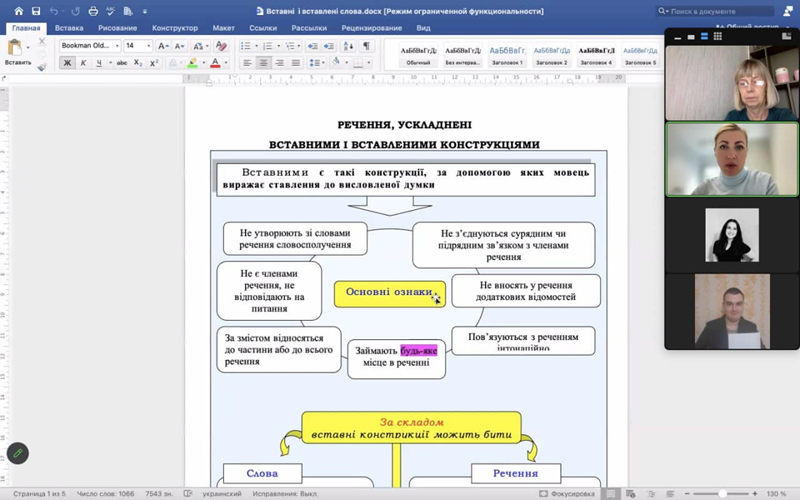Screen dimensions: 800x500
Task: Decrease font size with smaller A
Action: point(179,46)
